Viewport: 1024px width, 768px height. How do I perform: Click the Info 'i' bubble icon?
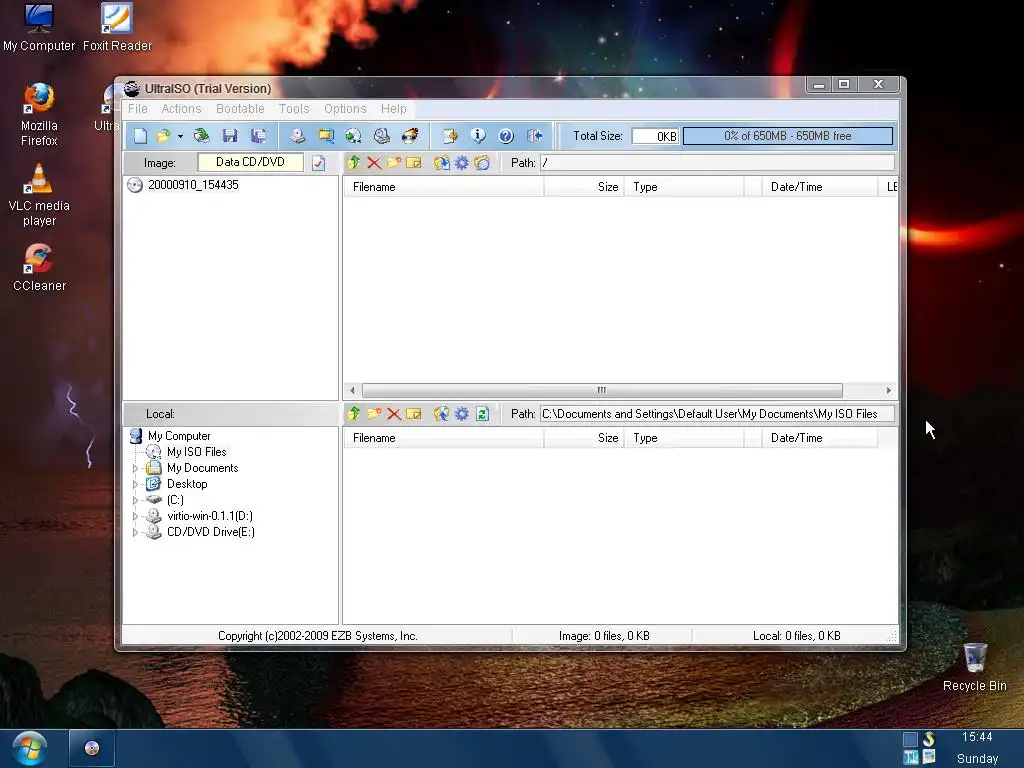(478, 136)
